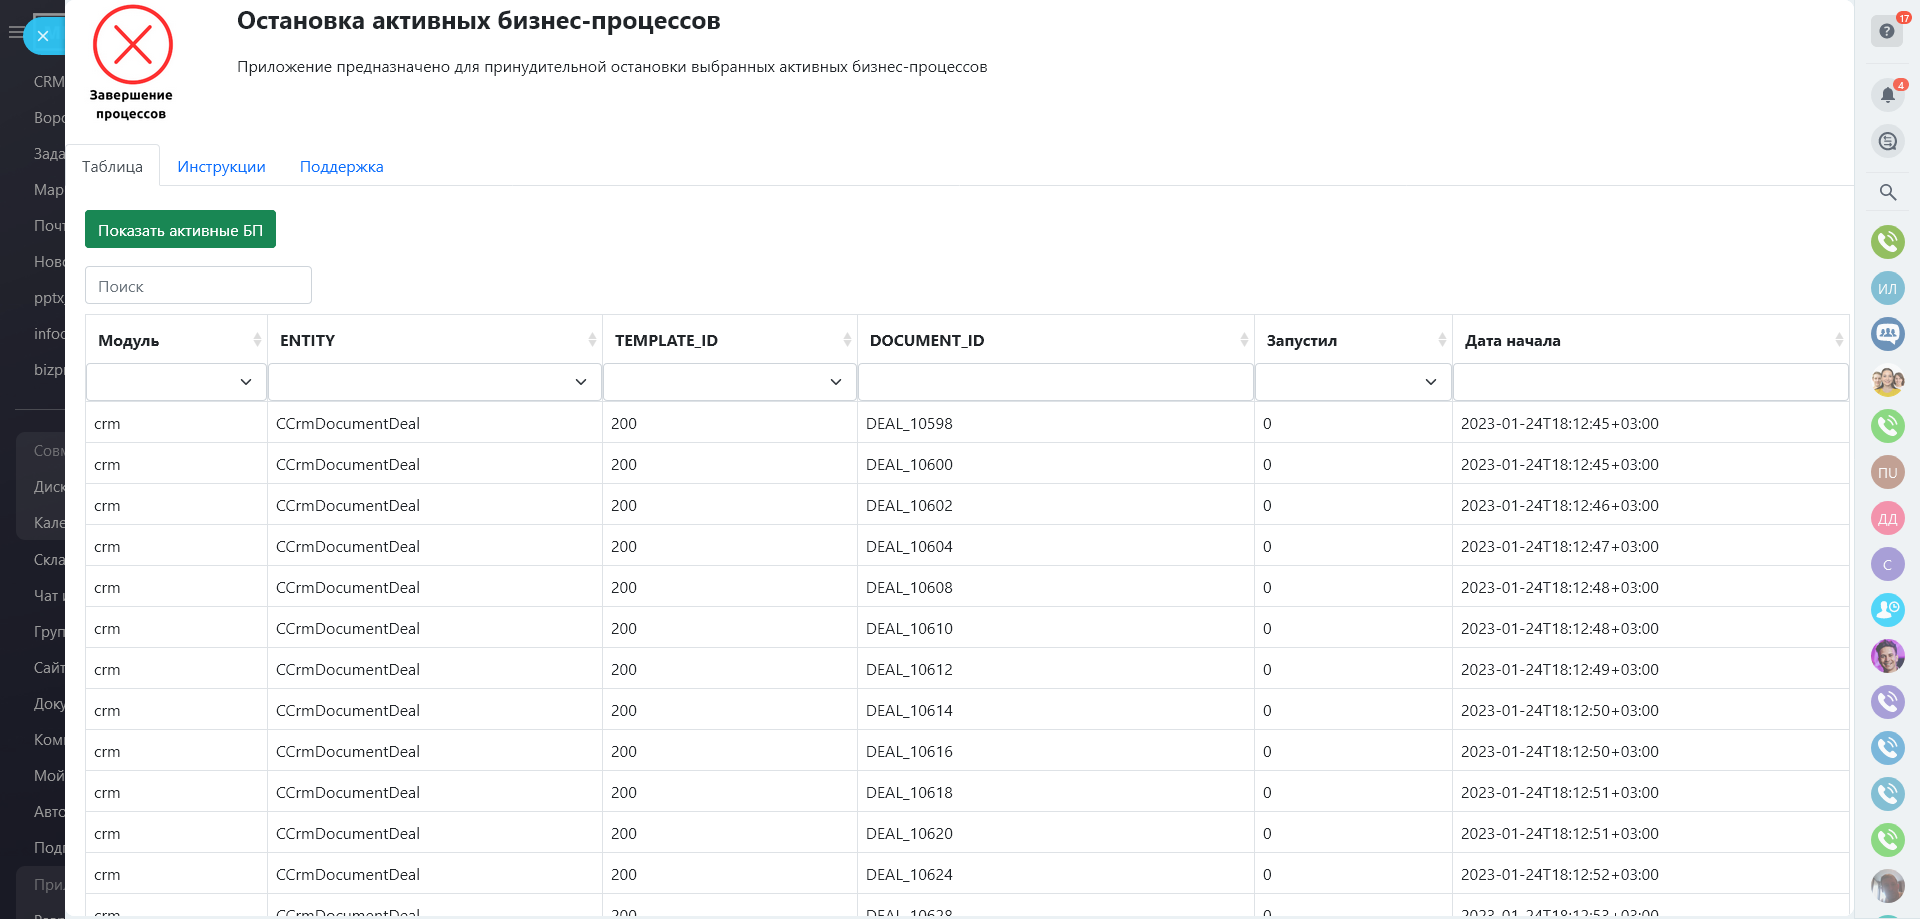1920x919 pixels.
Task: Open the Поддержка tab
Action: click(341, 167)
